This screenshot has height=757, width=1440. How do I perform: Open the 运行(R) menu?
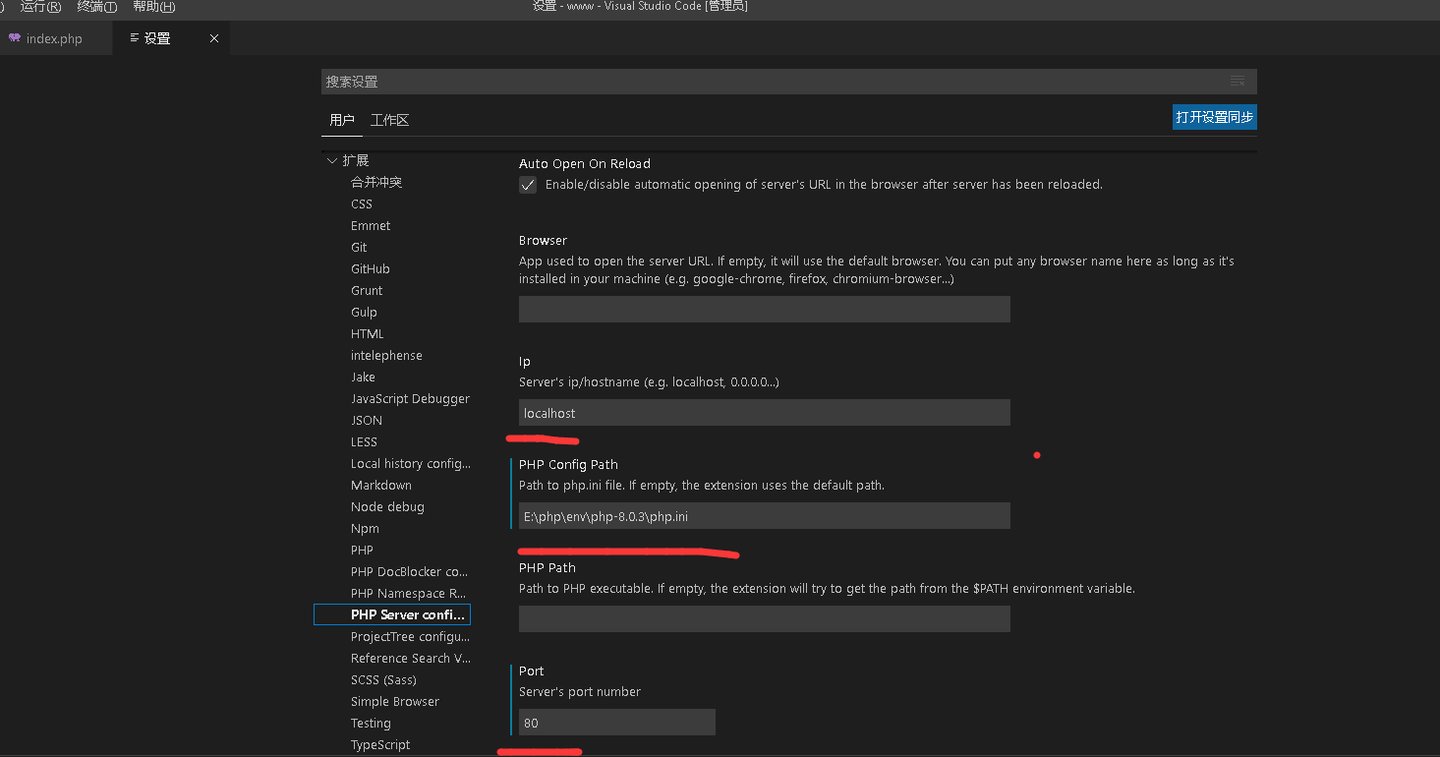40,7
